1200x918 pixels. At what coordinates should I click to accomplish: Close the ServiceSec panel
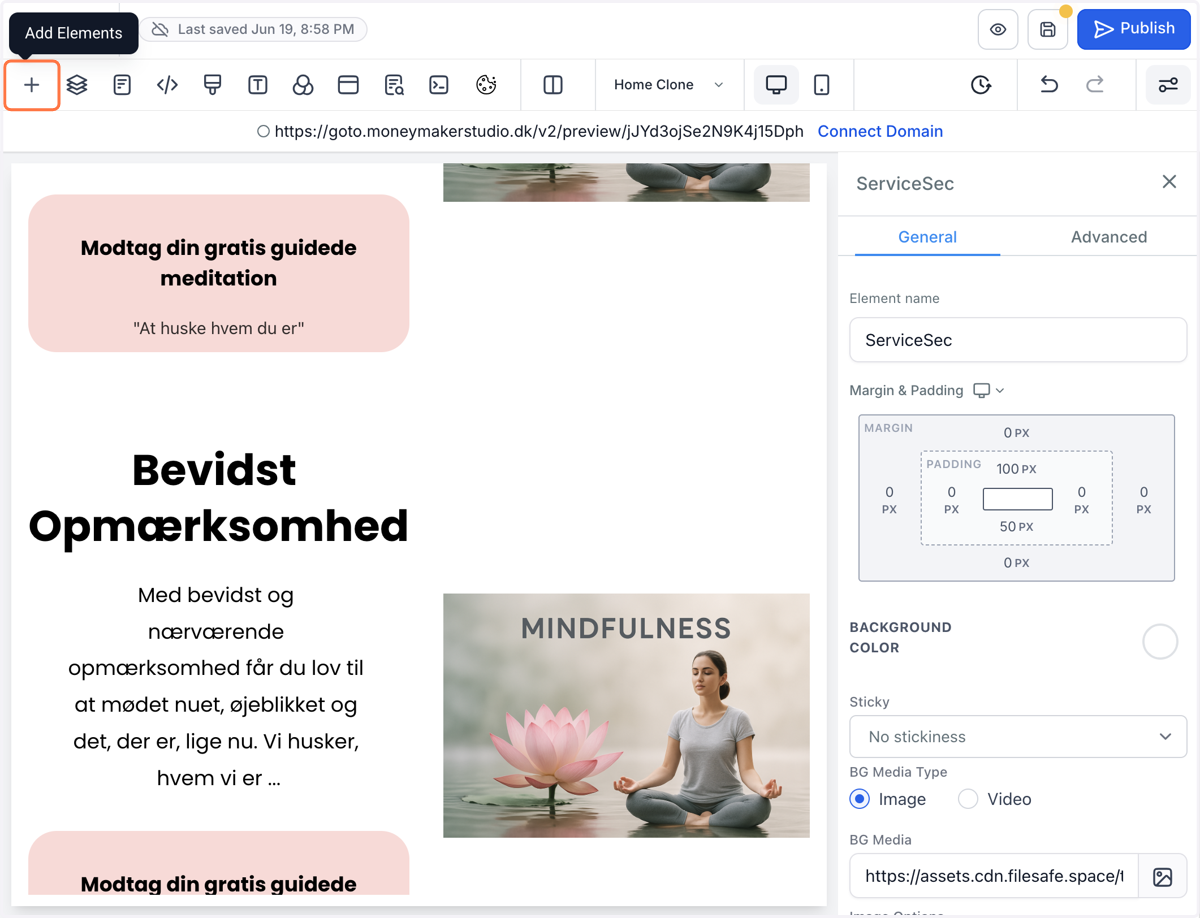(x=1169, y=182)
